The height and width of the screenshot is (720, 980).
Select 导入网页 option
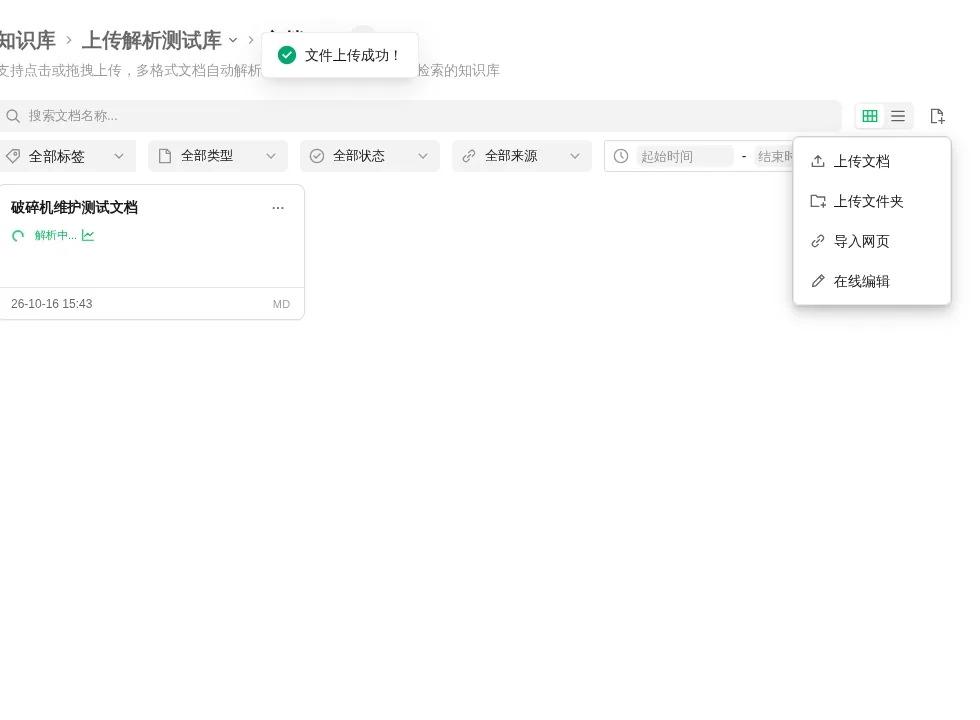(872, 241)
